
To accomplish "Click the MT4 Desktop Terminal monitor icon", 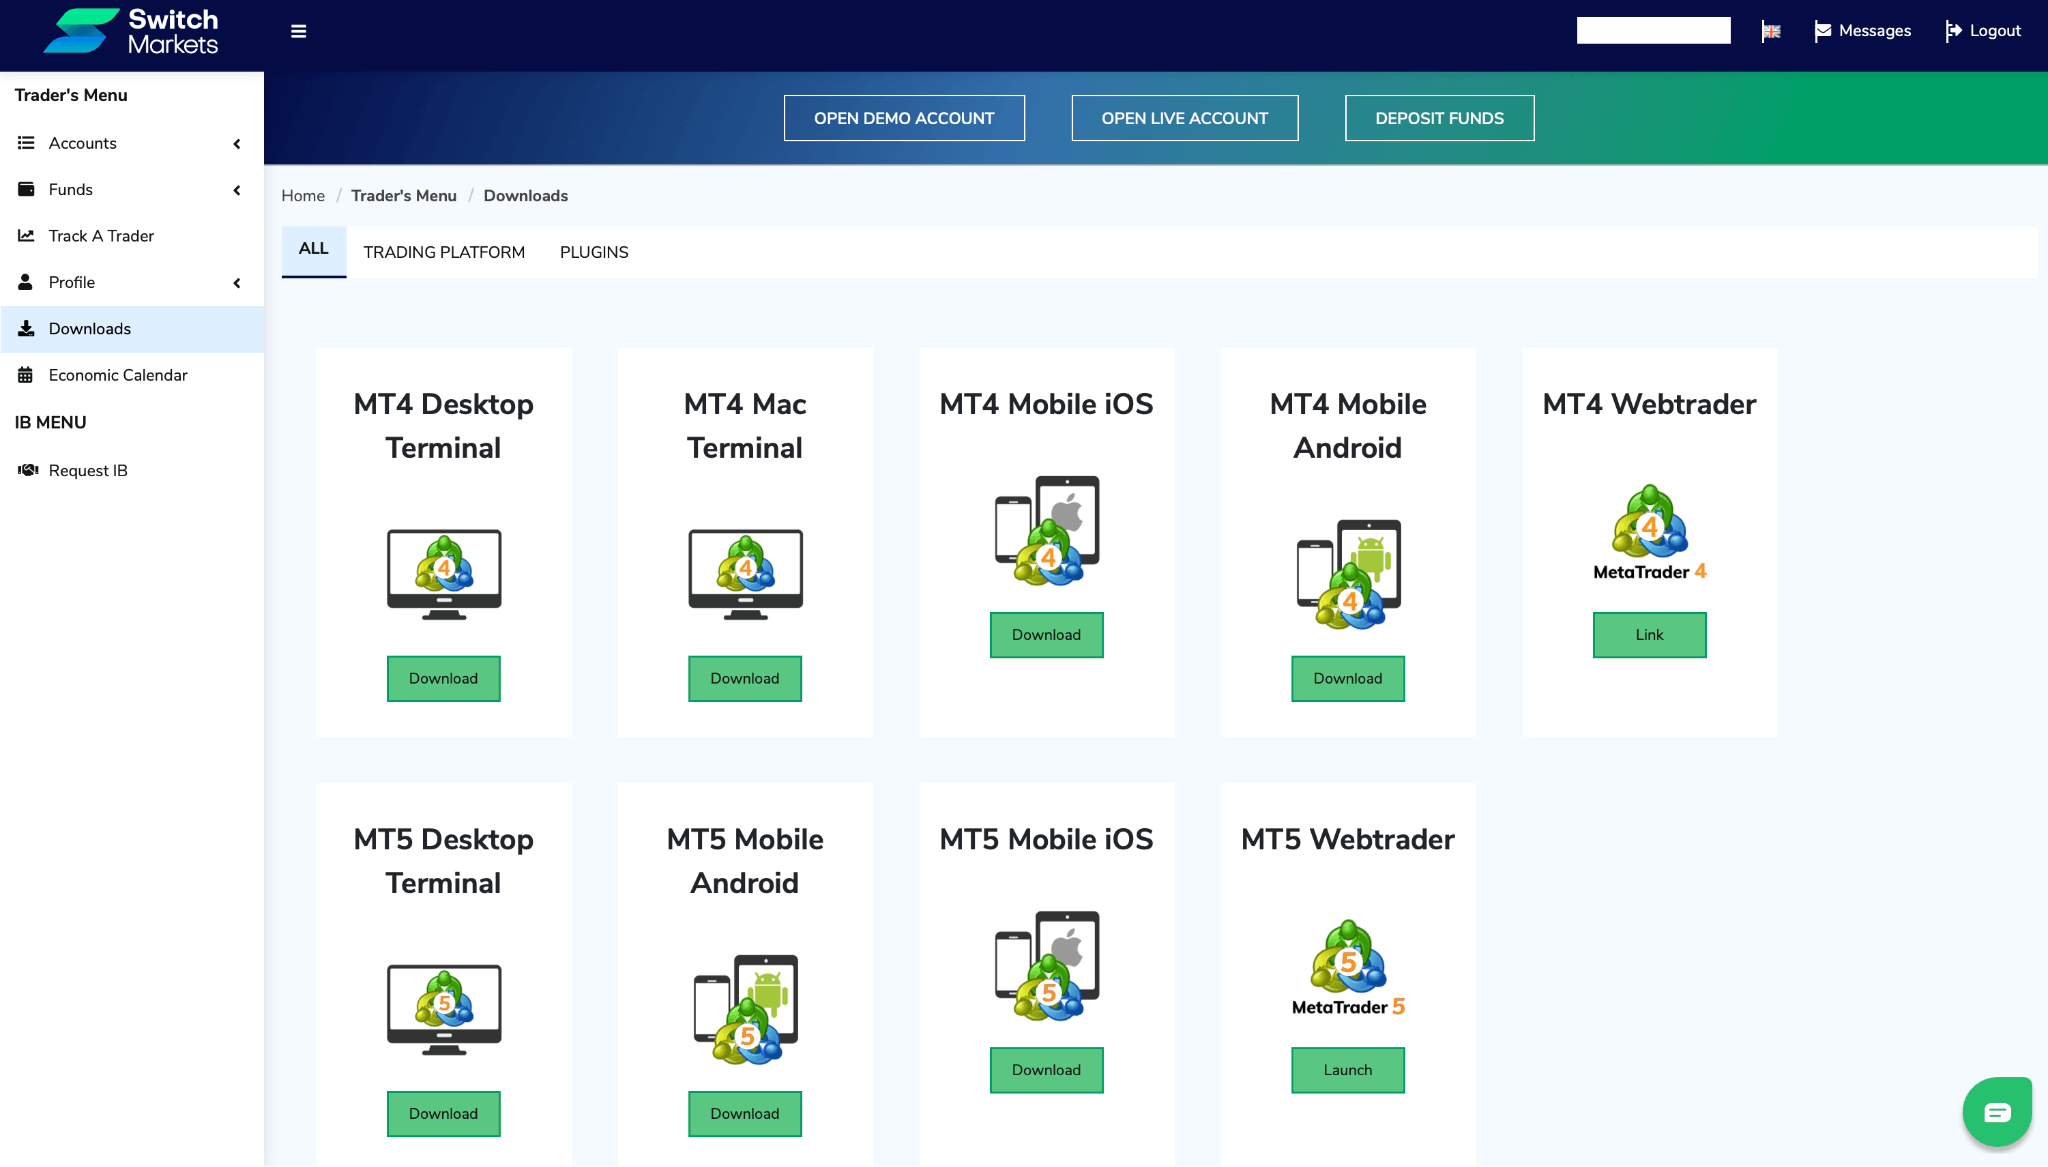I will (x=443, y=574).
